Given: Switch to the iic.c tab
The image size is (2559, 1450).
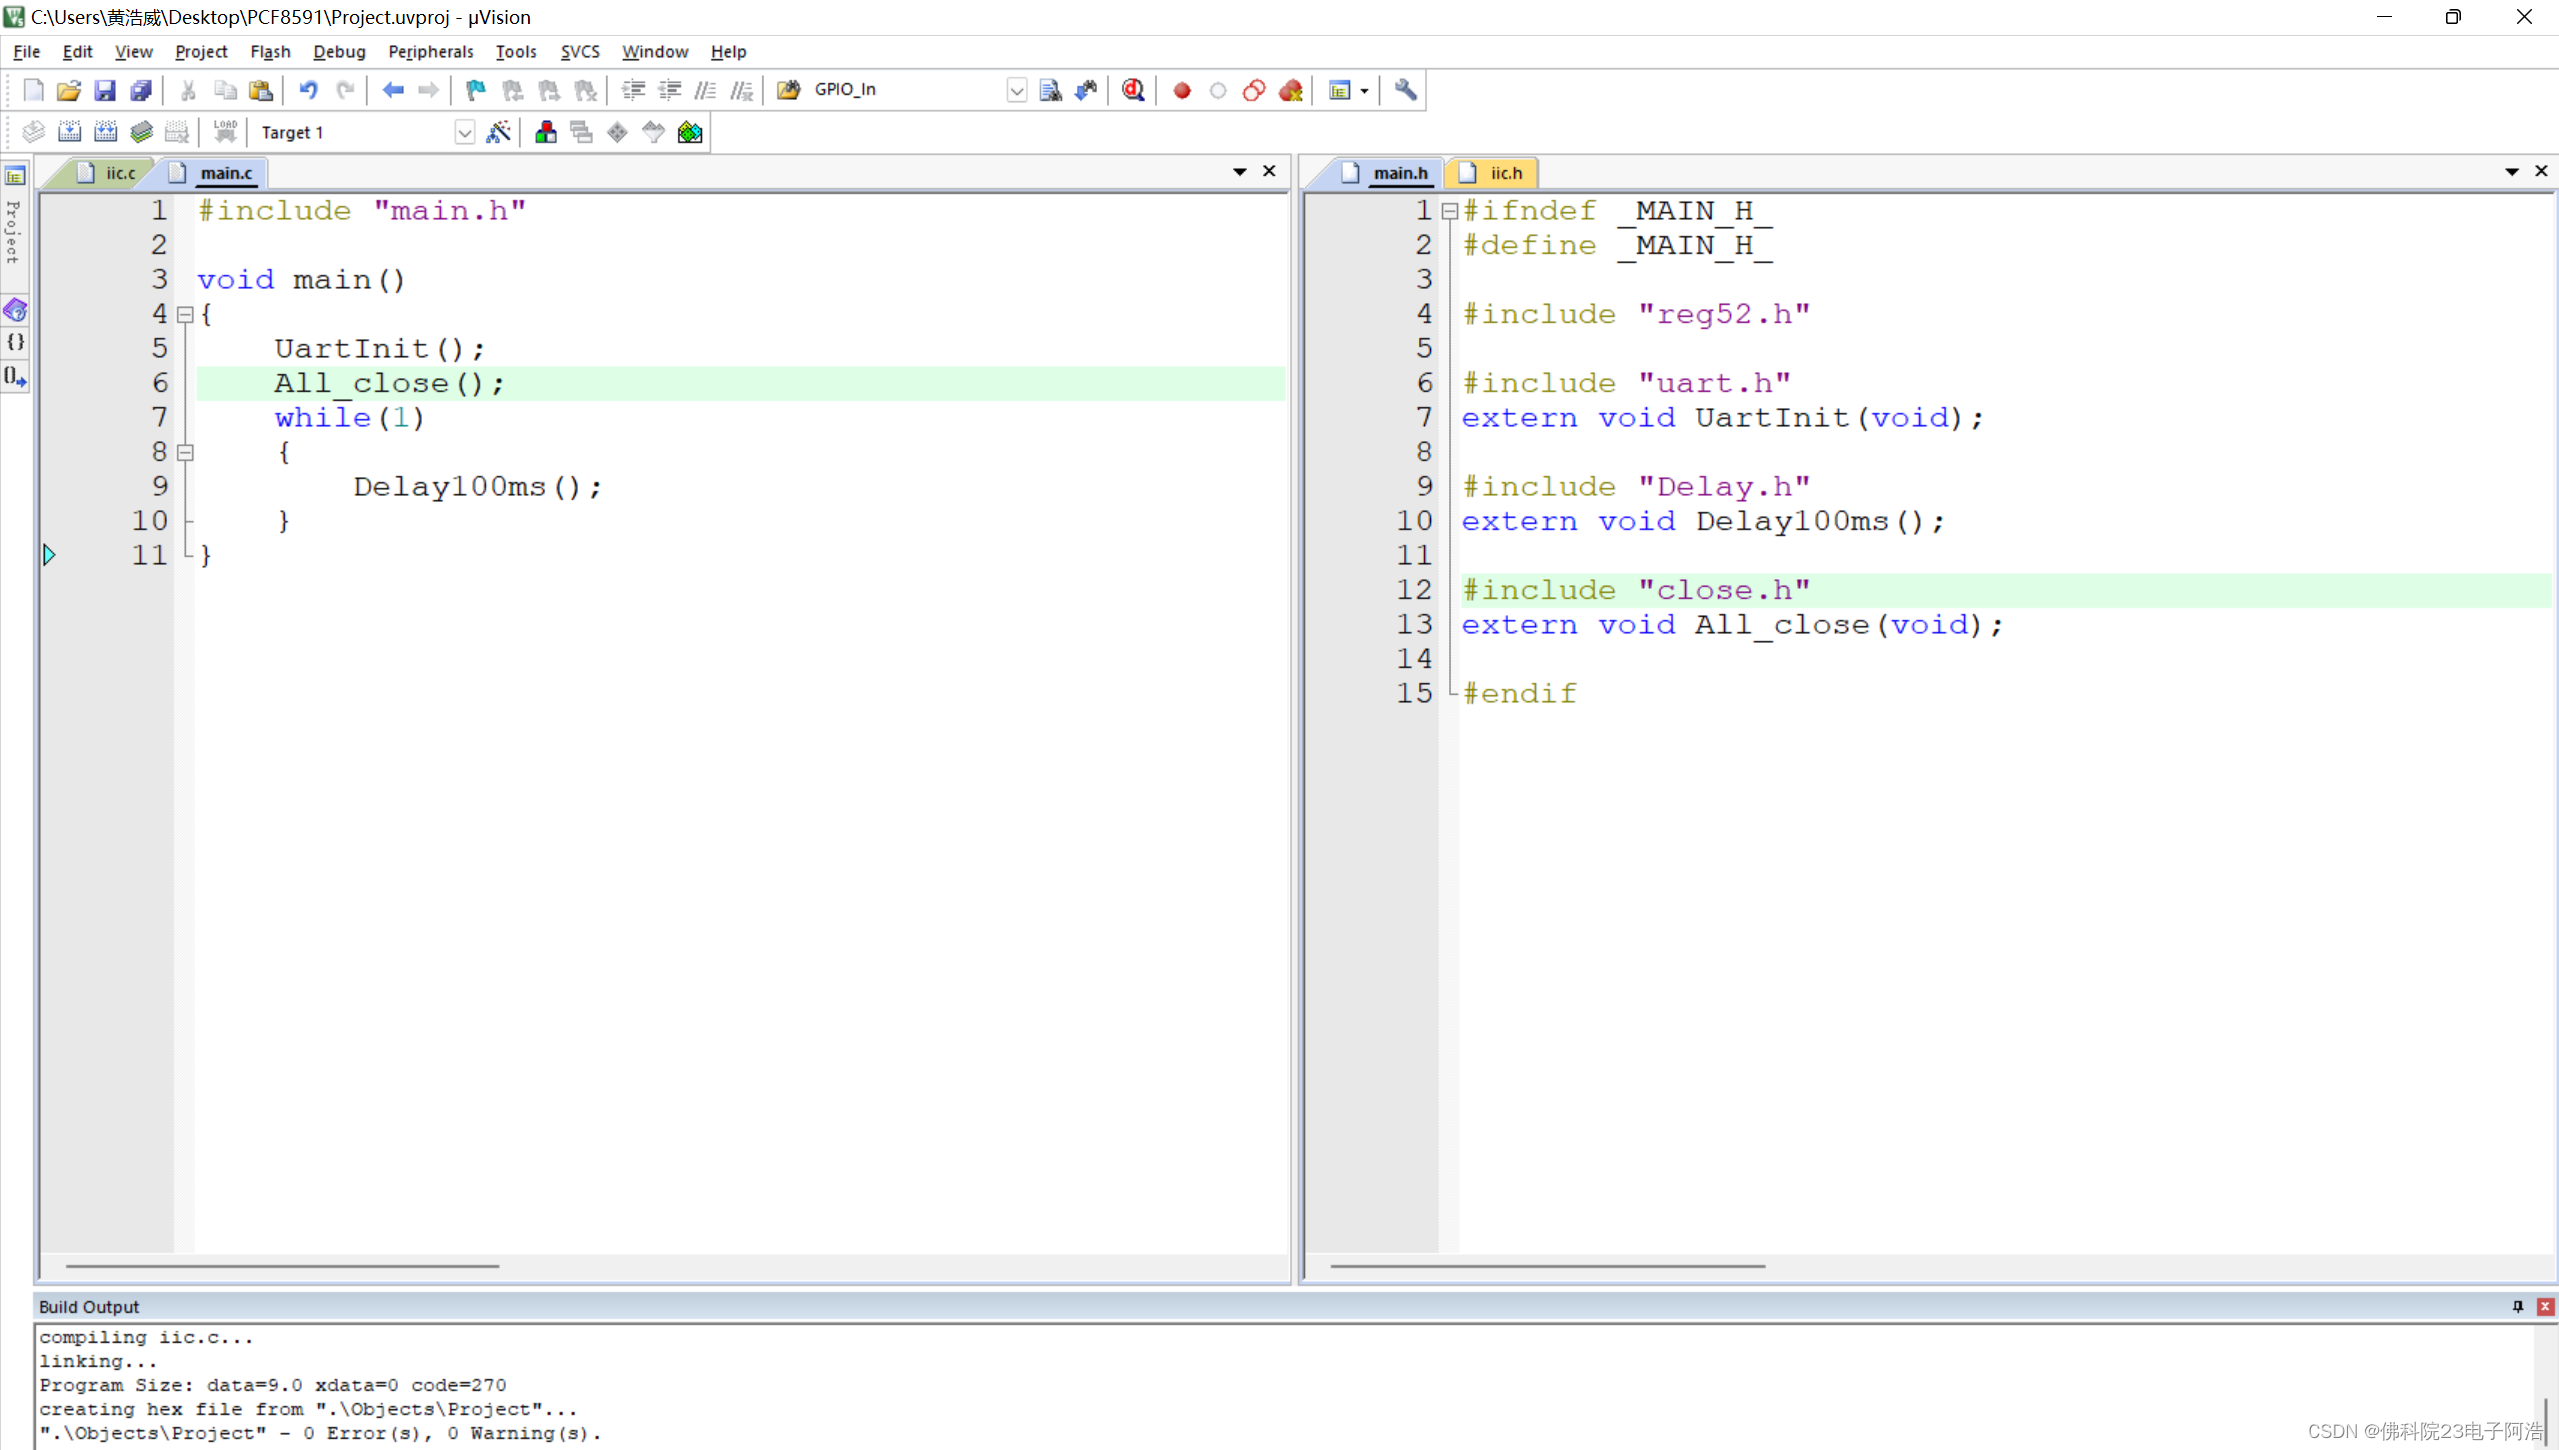Looking at the screenshot, I should click(119, 173).
